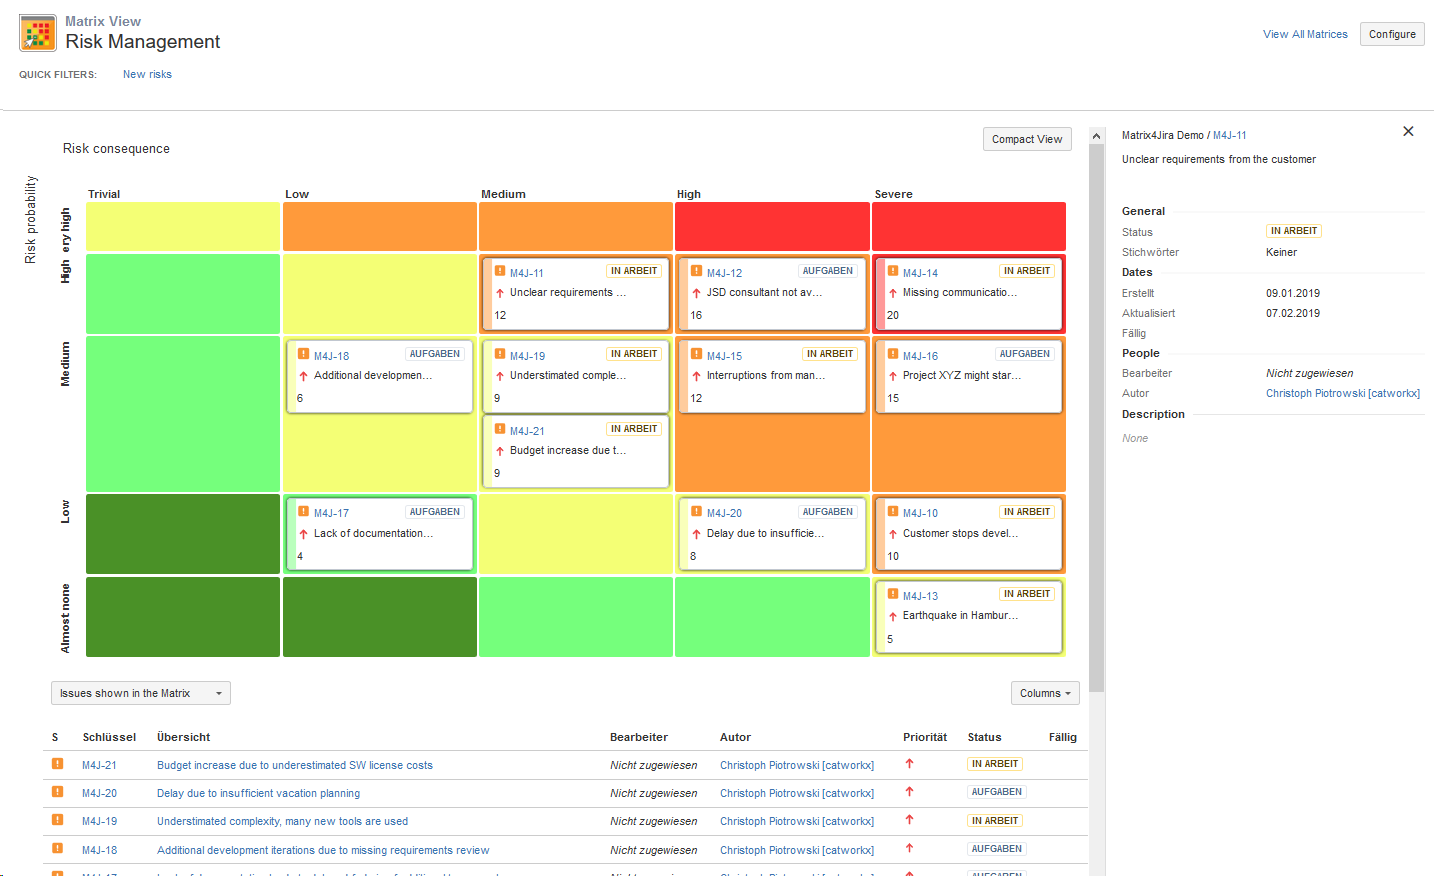Click the Matrix View app logo icon
The height and width of the screenshot is (876, 1434).
click(x=38, y=33)
